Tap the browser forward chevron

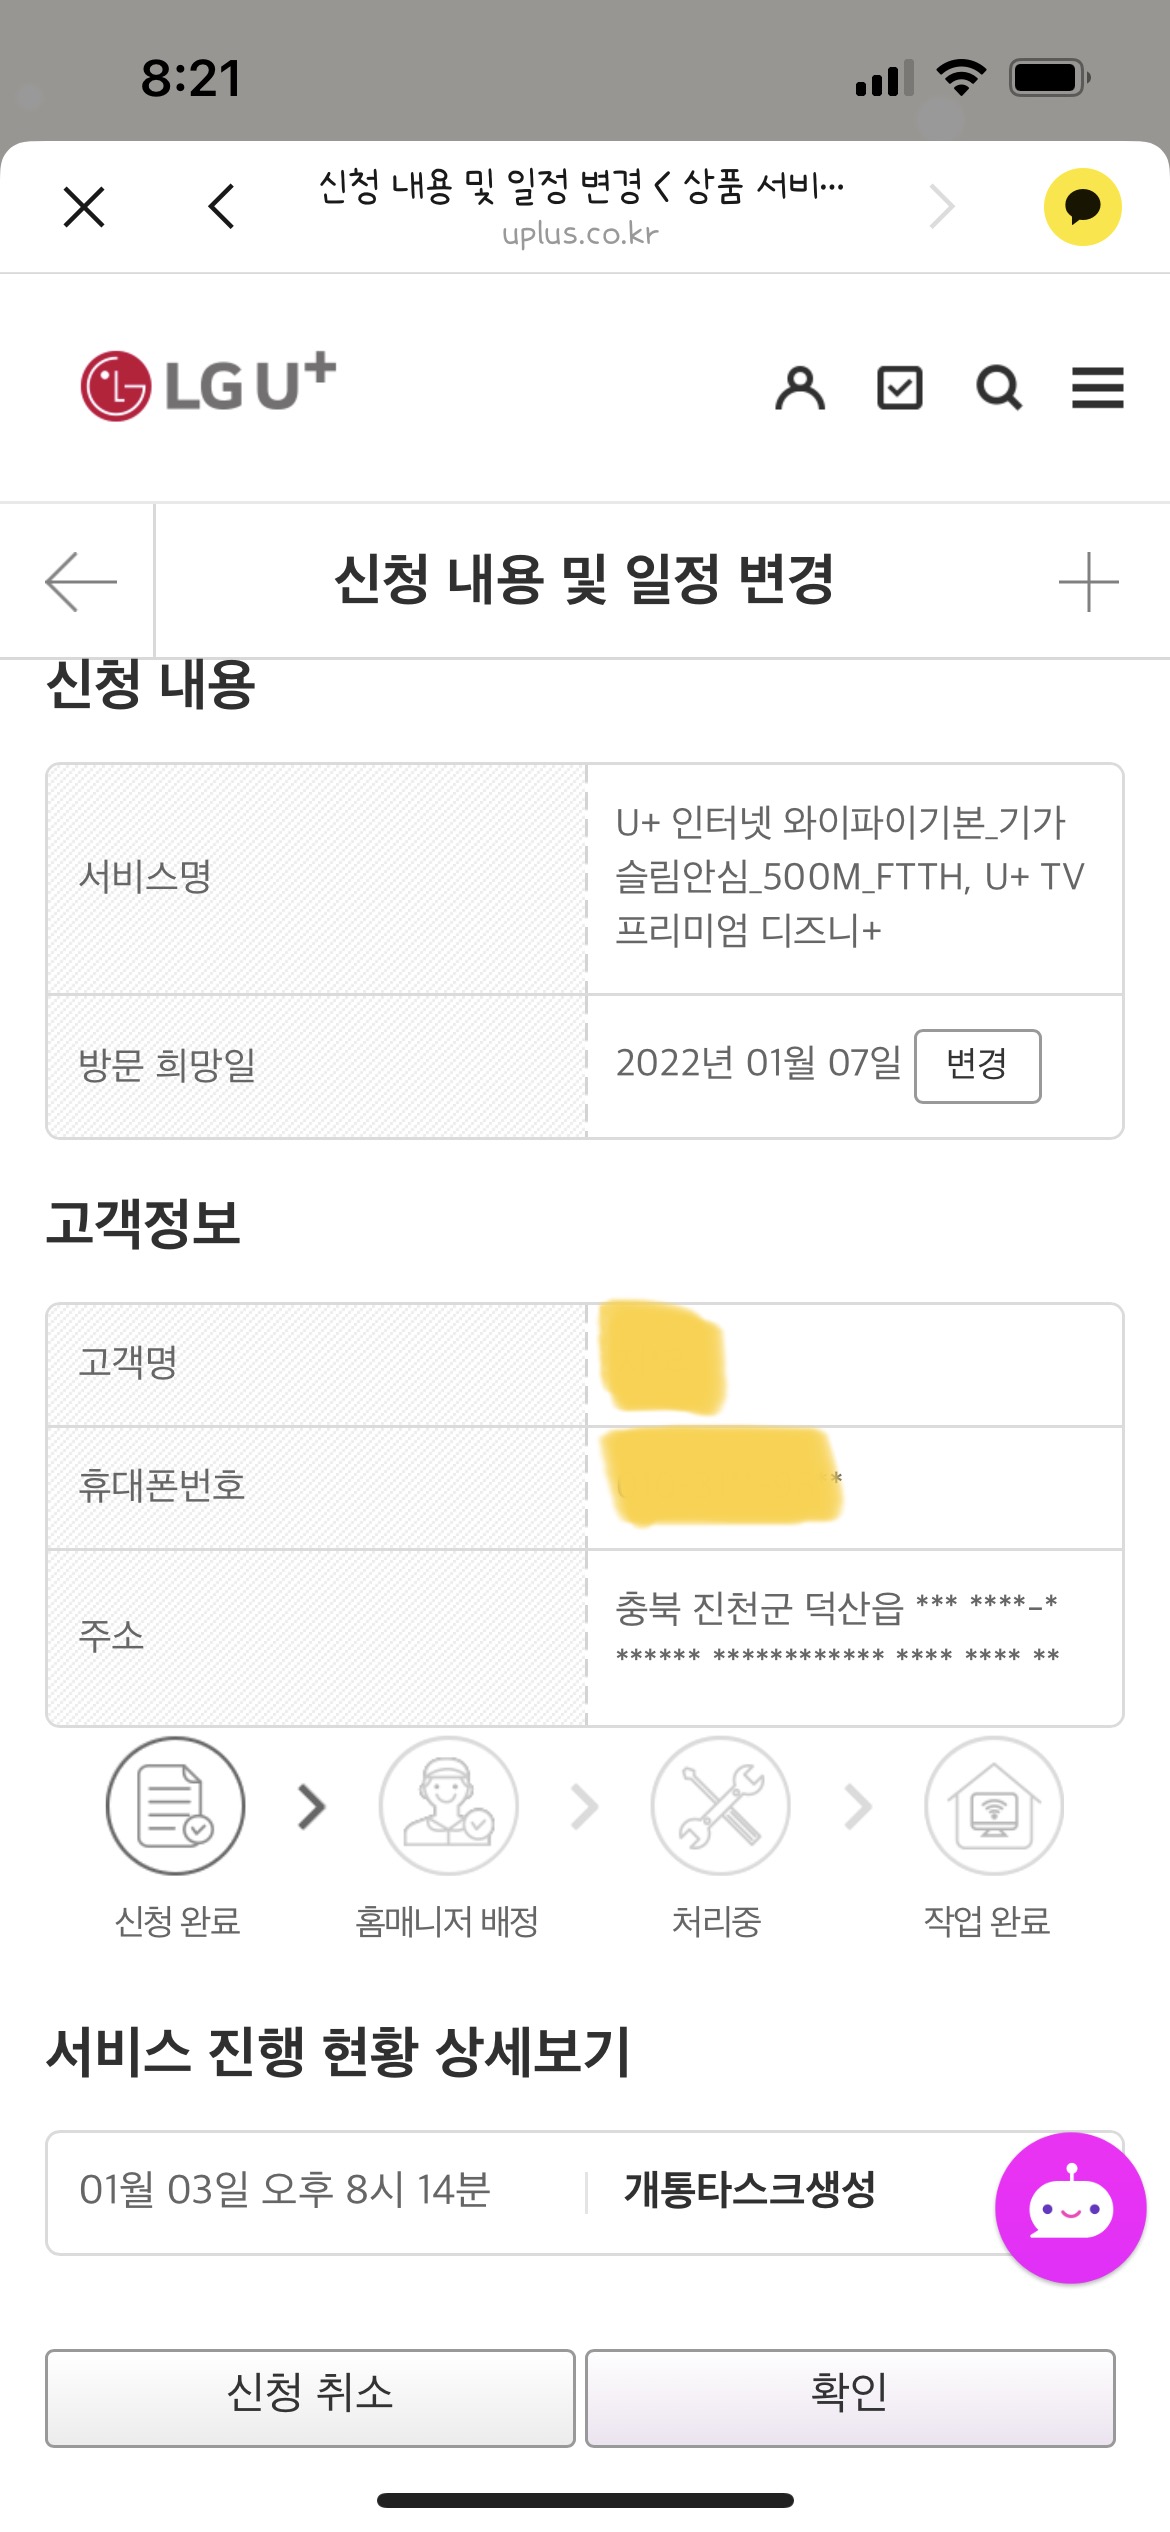(941, 207)
